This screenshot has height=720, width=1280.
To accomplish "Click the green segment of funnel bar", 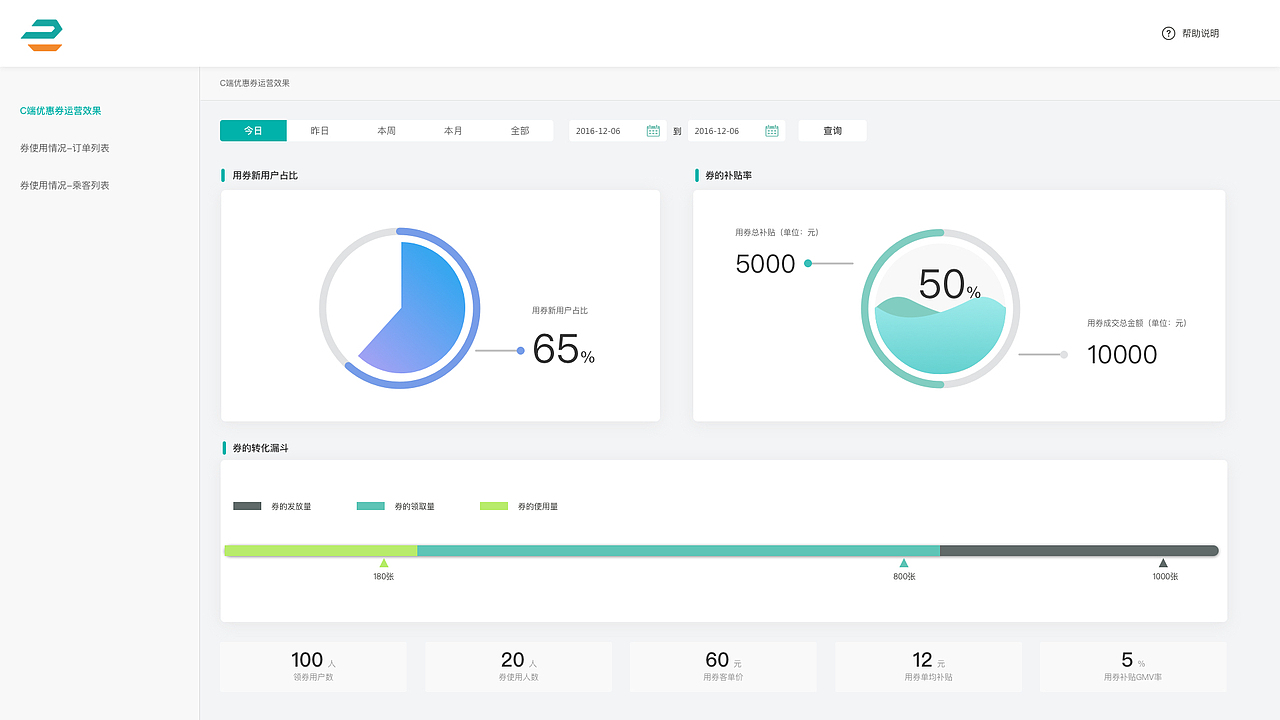I will coord(321,550).
